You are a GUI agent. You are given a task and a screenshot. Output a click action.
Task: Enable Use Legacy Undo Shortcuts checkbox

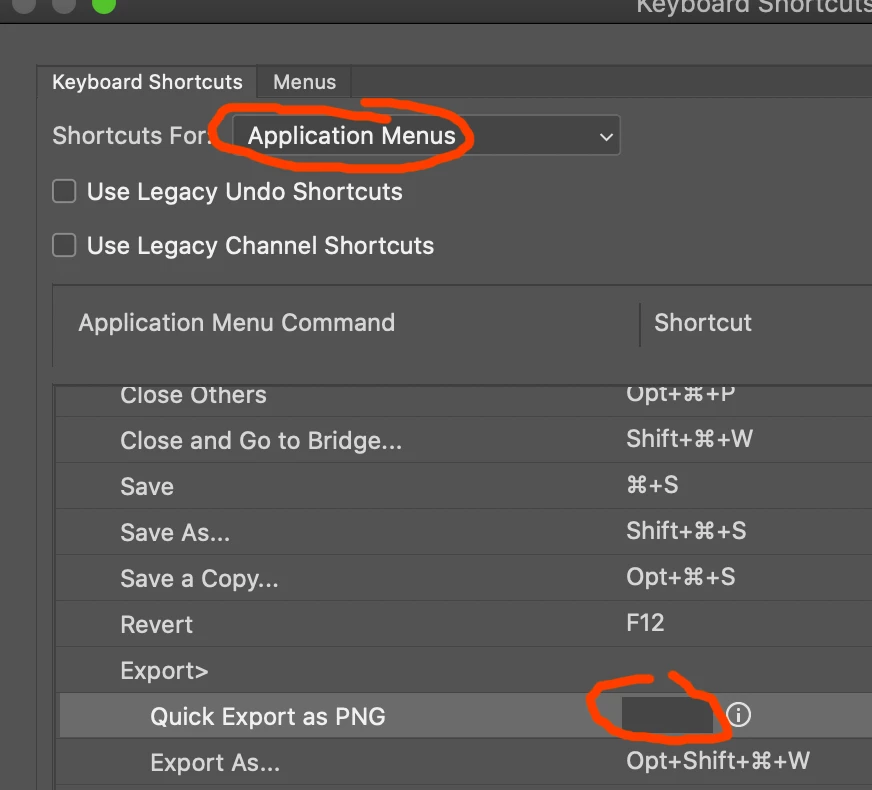click(64, 191)
